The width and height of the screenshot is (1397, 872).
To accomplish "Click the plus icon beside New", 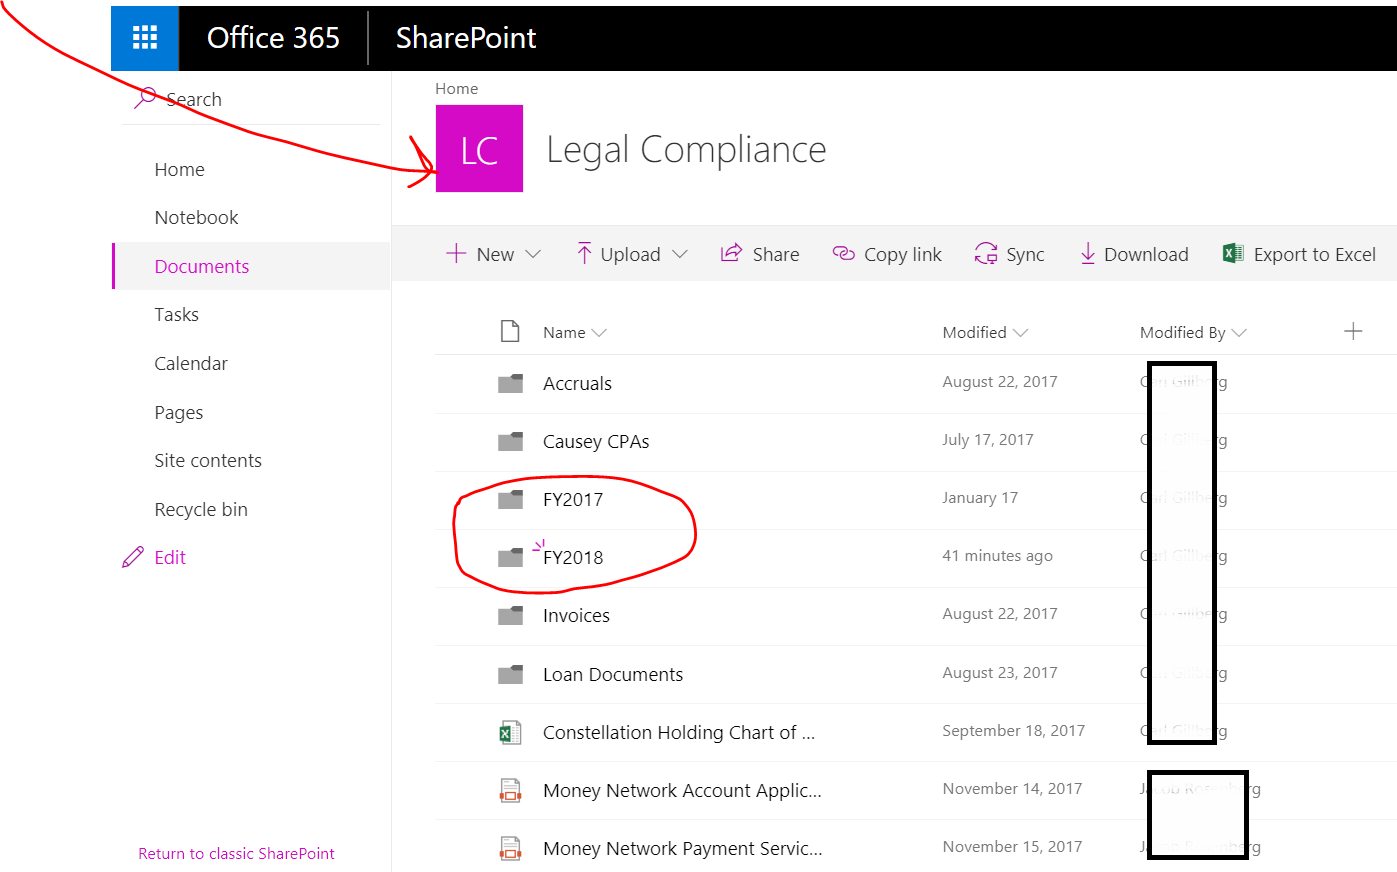I will pyautogui.click(x=456, y=253).
